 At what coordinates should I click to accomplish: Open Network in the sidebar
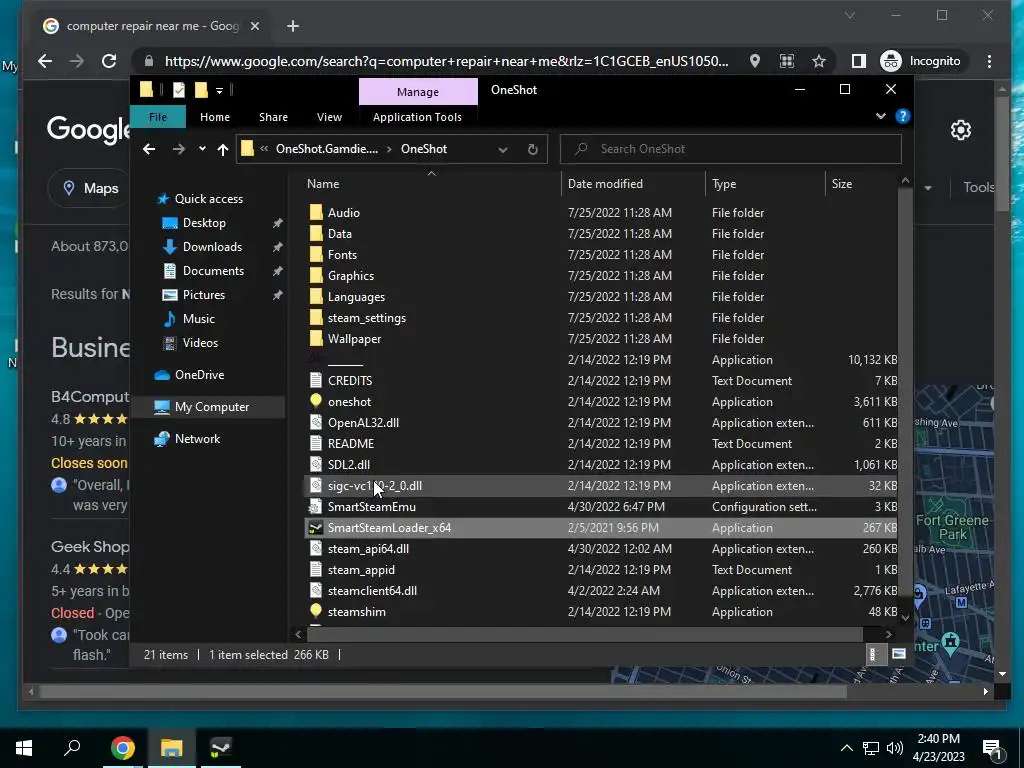pyautogui.click(x=197, y=439)
